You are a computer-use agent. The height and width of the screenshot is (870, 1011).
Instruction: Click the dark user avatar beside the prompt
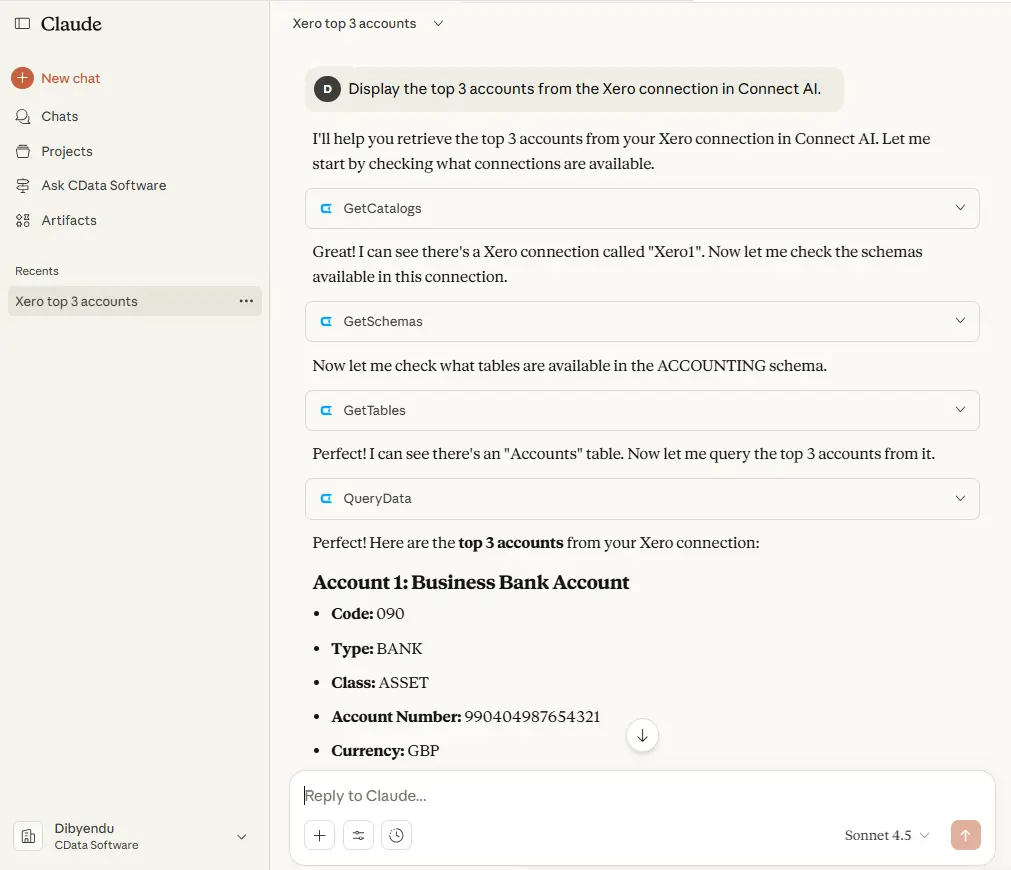tap(327, 89)
